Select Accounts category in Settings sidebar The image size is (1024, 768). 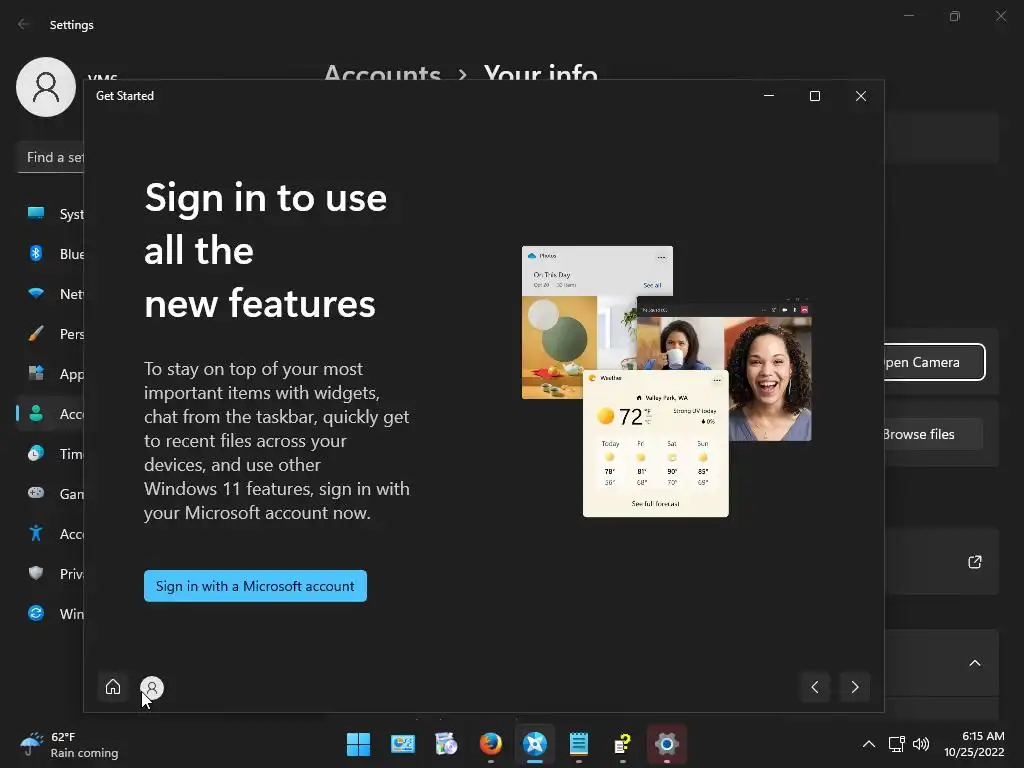(x=51, y=413)
